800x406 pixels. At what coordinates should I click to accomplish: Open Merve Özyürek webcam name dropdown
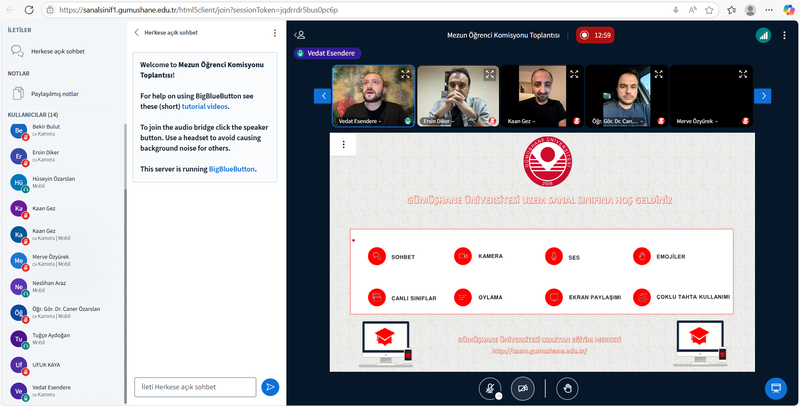[697, 121]
